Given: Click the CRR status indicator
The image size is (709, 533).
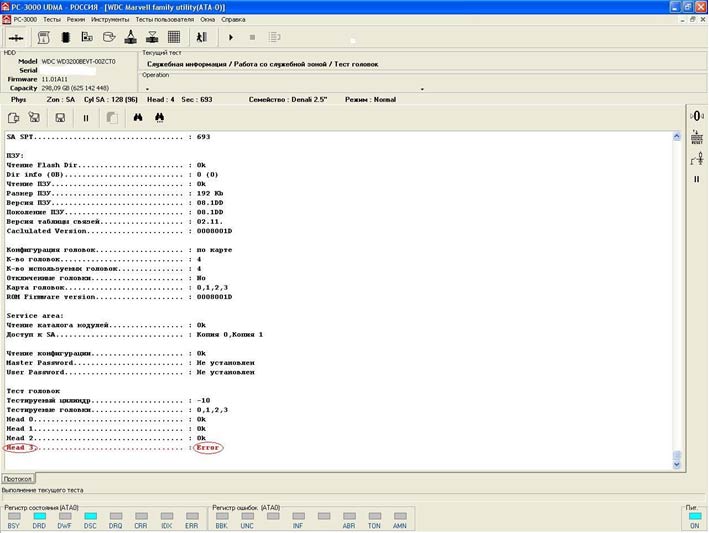Looking at the screenshot, I should click(141, 516).
